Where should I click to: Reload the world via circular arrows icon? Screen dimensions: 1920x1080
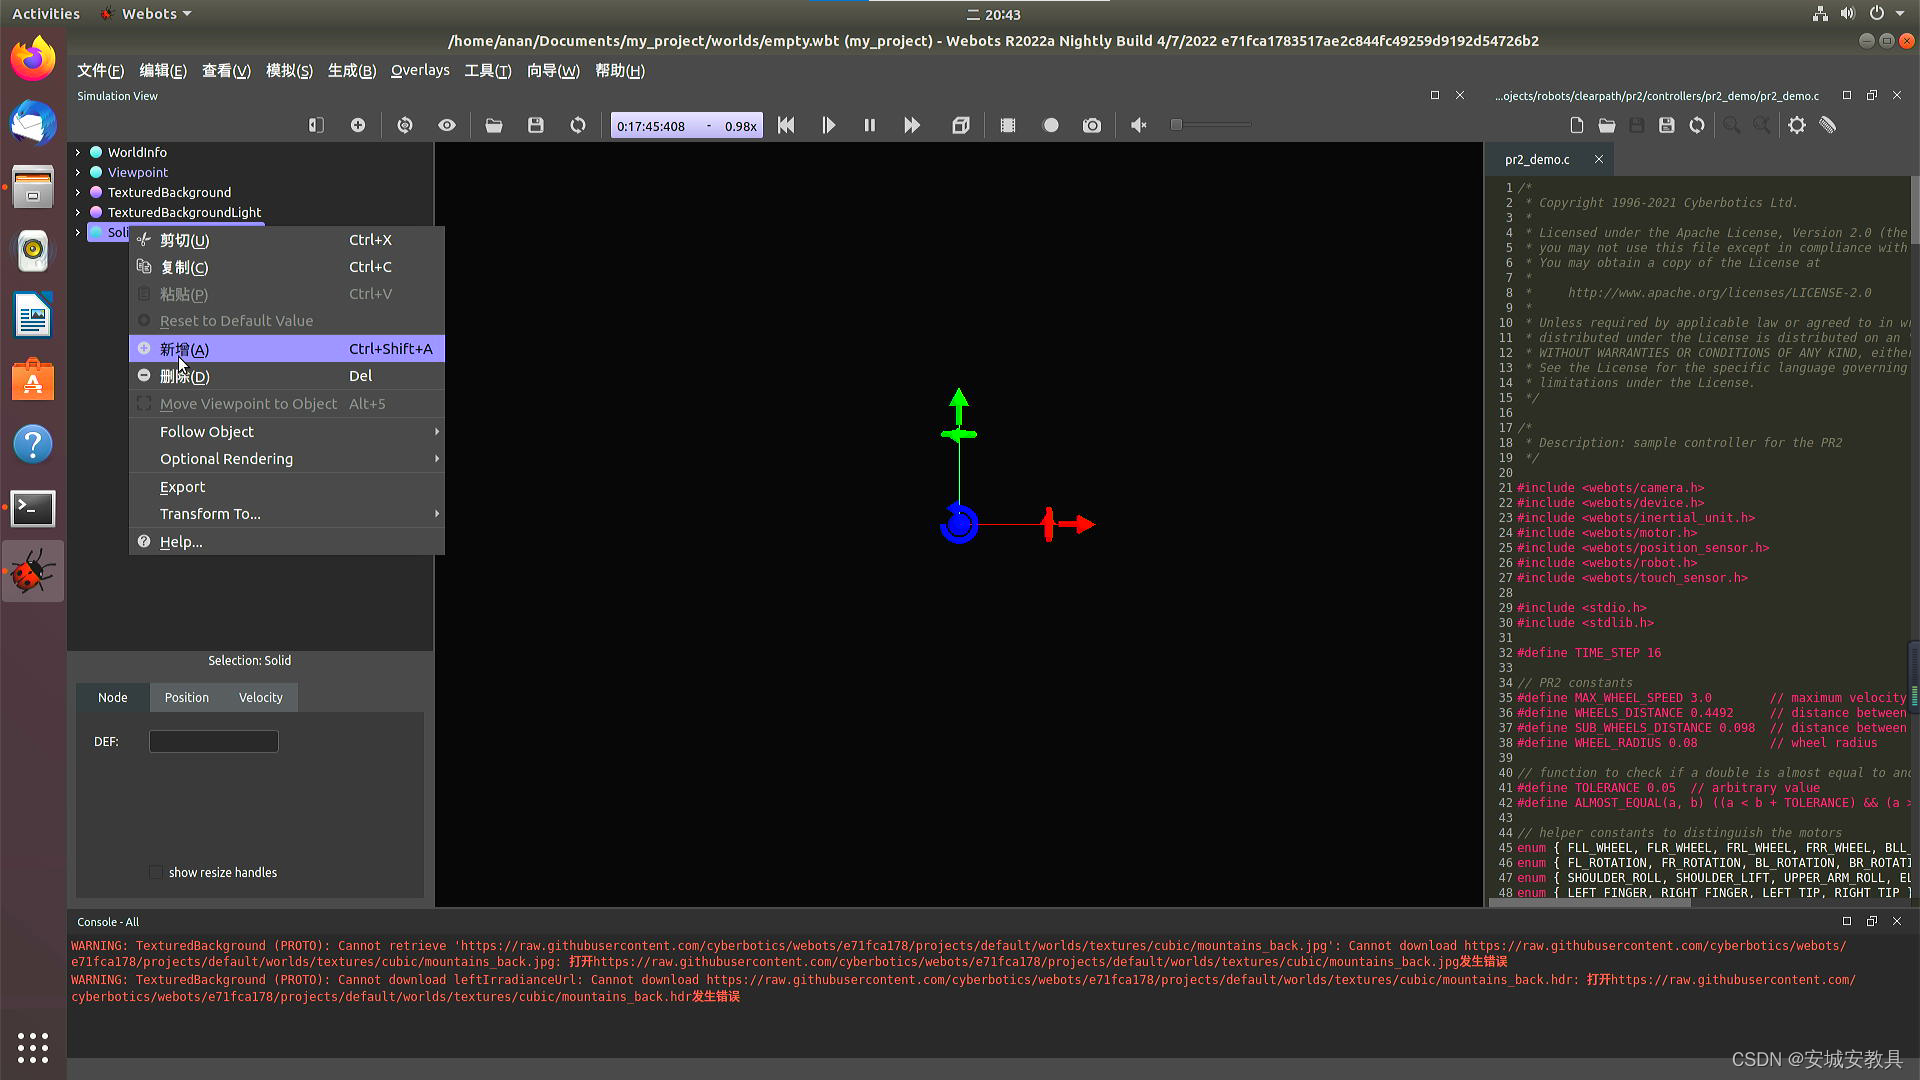coord(578,125)
